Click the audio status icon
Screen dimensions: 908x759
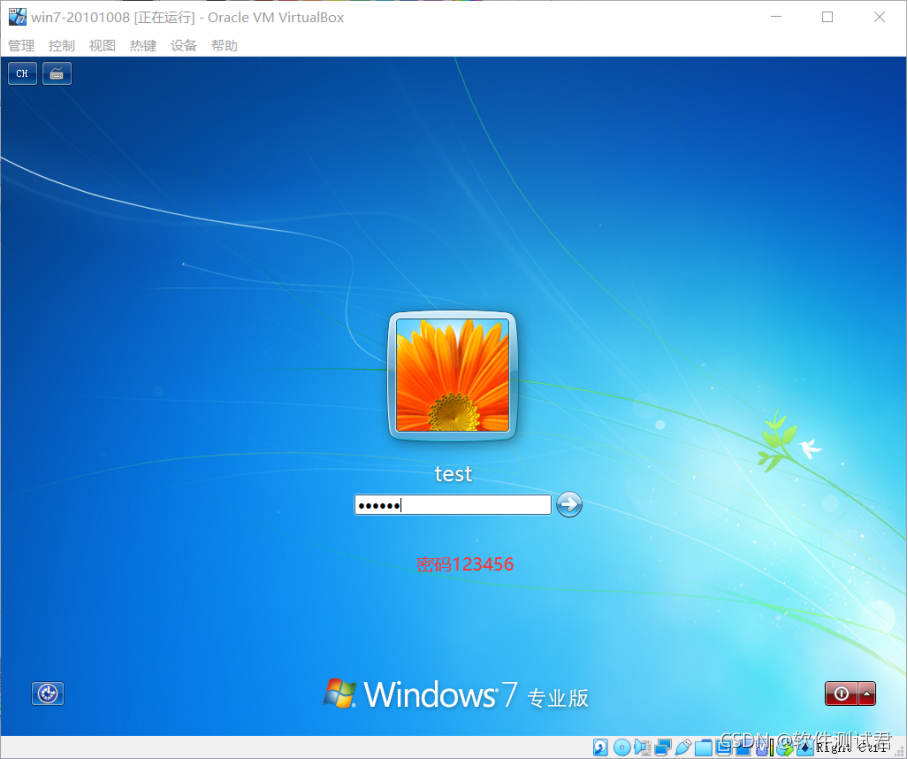point(642,747)
